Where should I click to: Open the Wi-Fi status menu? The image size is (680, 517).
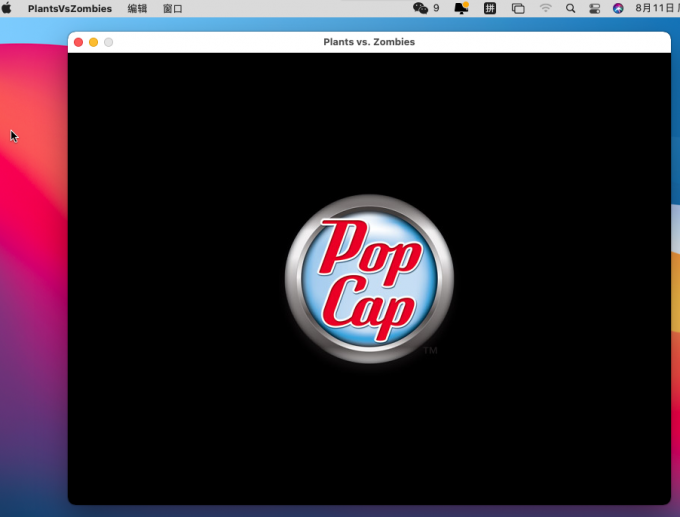pyautogui.click(x=545, y=8)
